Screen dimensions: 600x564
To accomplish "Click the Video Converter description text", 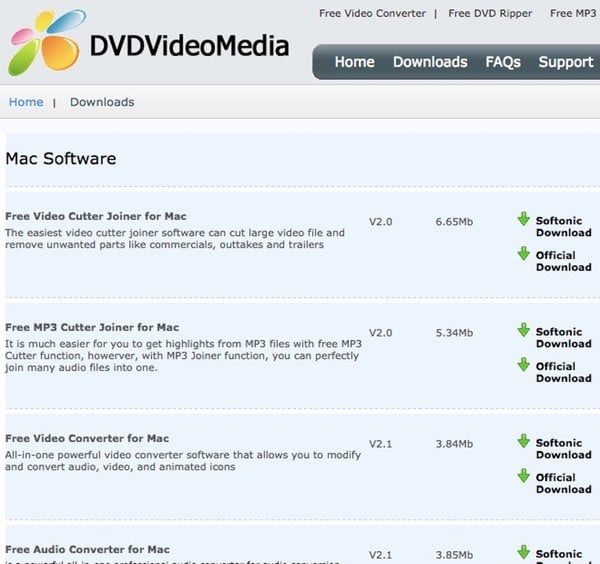I will coord(183,461).
